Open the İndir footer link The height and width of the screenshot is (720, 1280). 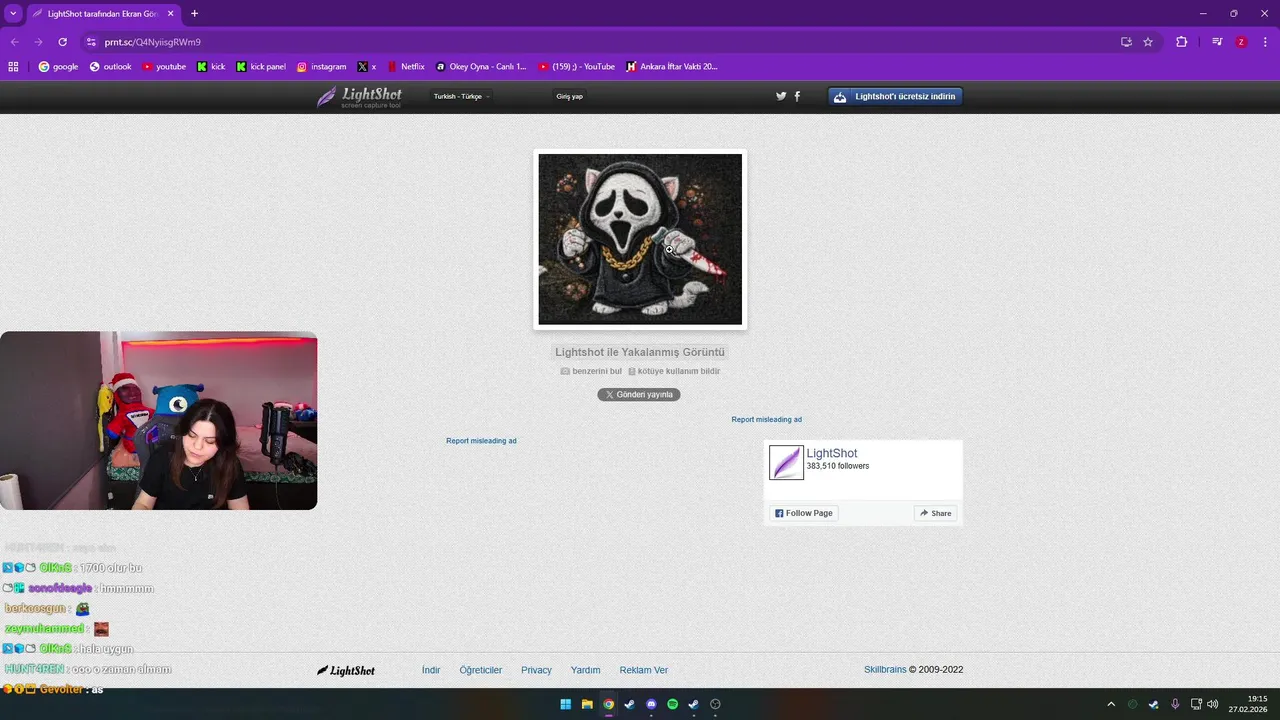[x=431, y=670]
